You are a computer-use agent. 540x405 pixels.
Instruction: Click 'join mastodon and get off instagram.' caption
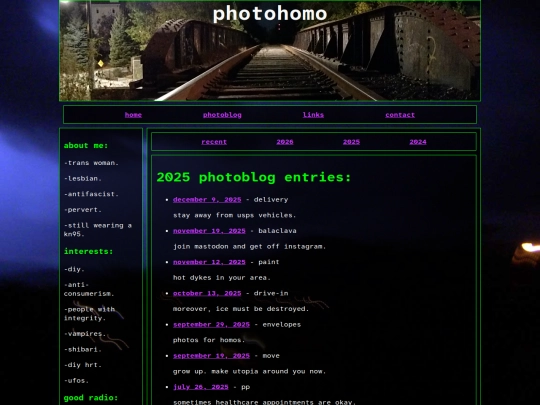pyautogui.click(x=249, y=247)
